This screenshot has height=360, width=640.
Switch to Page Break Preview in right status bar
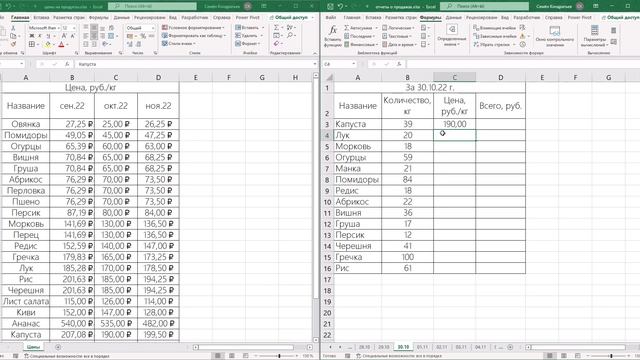point(578,356)
